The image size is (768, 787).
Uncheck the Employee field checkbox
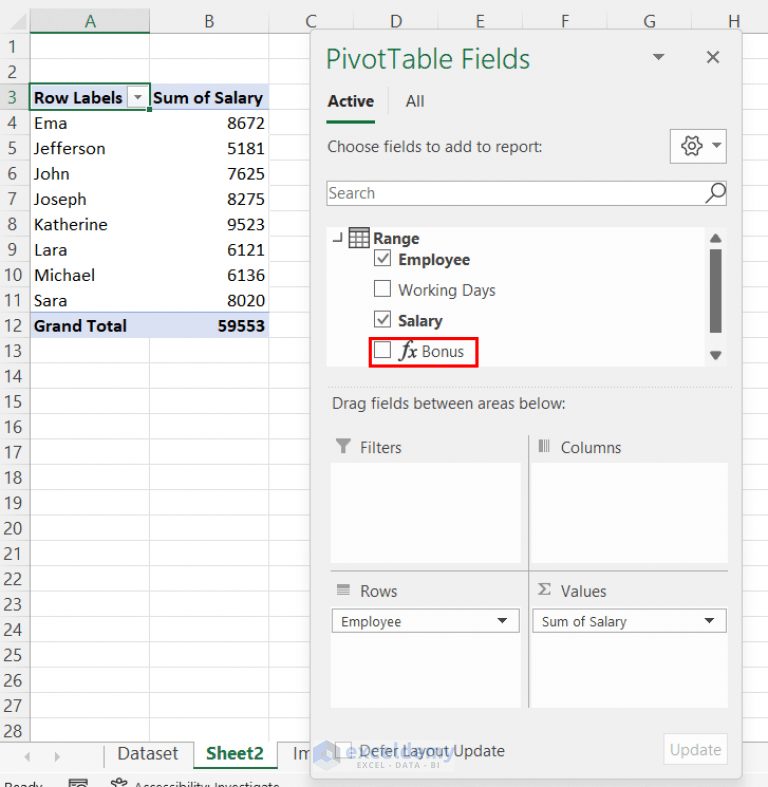coord(382,258)
